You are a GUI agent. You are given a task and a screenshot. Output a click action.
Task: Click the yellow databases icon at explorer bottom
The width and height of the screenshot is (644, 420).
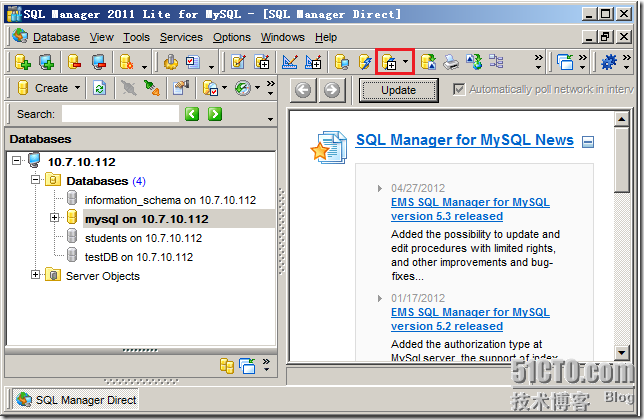[227, 365]
